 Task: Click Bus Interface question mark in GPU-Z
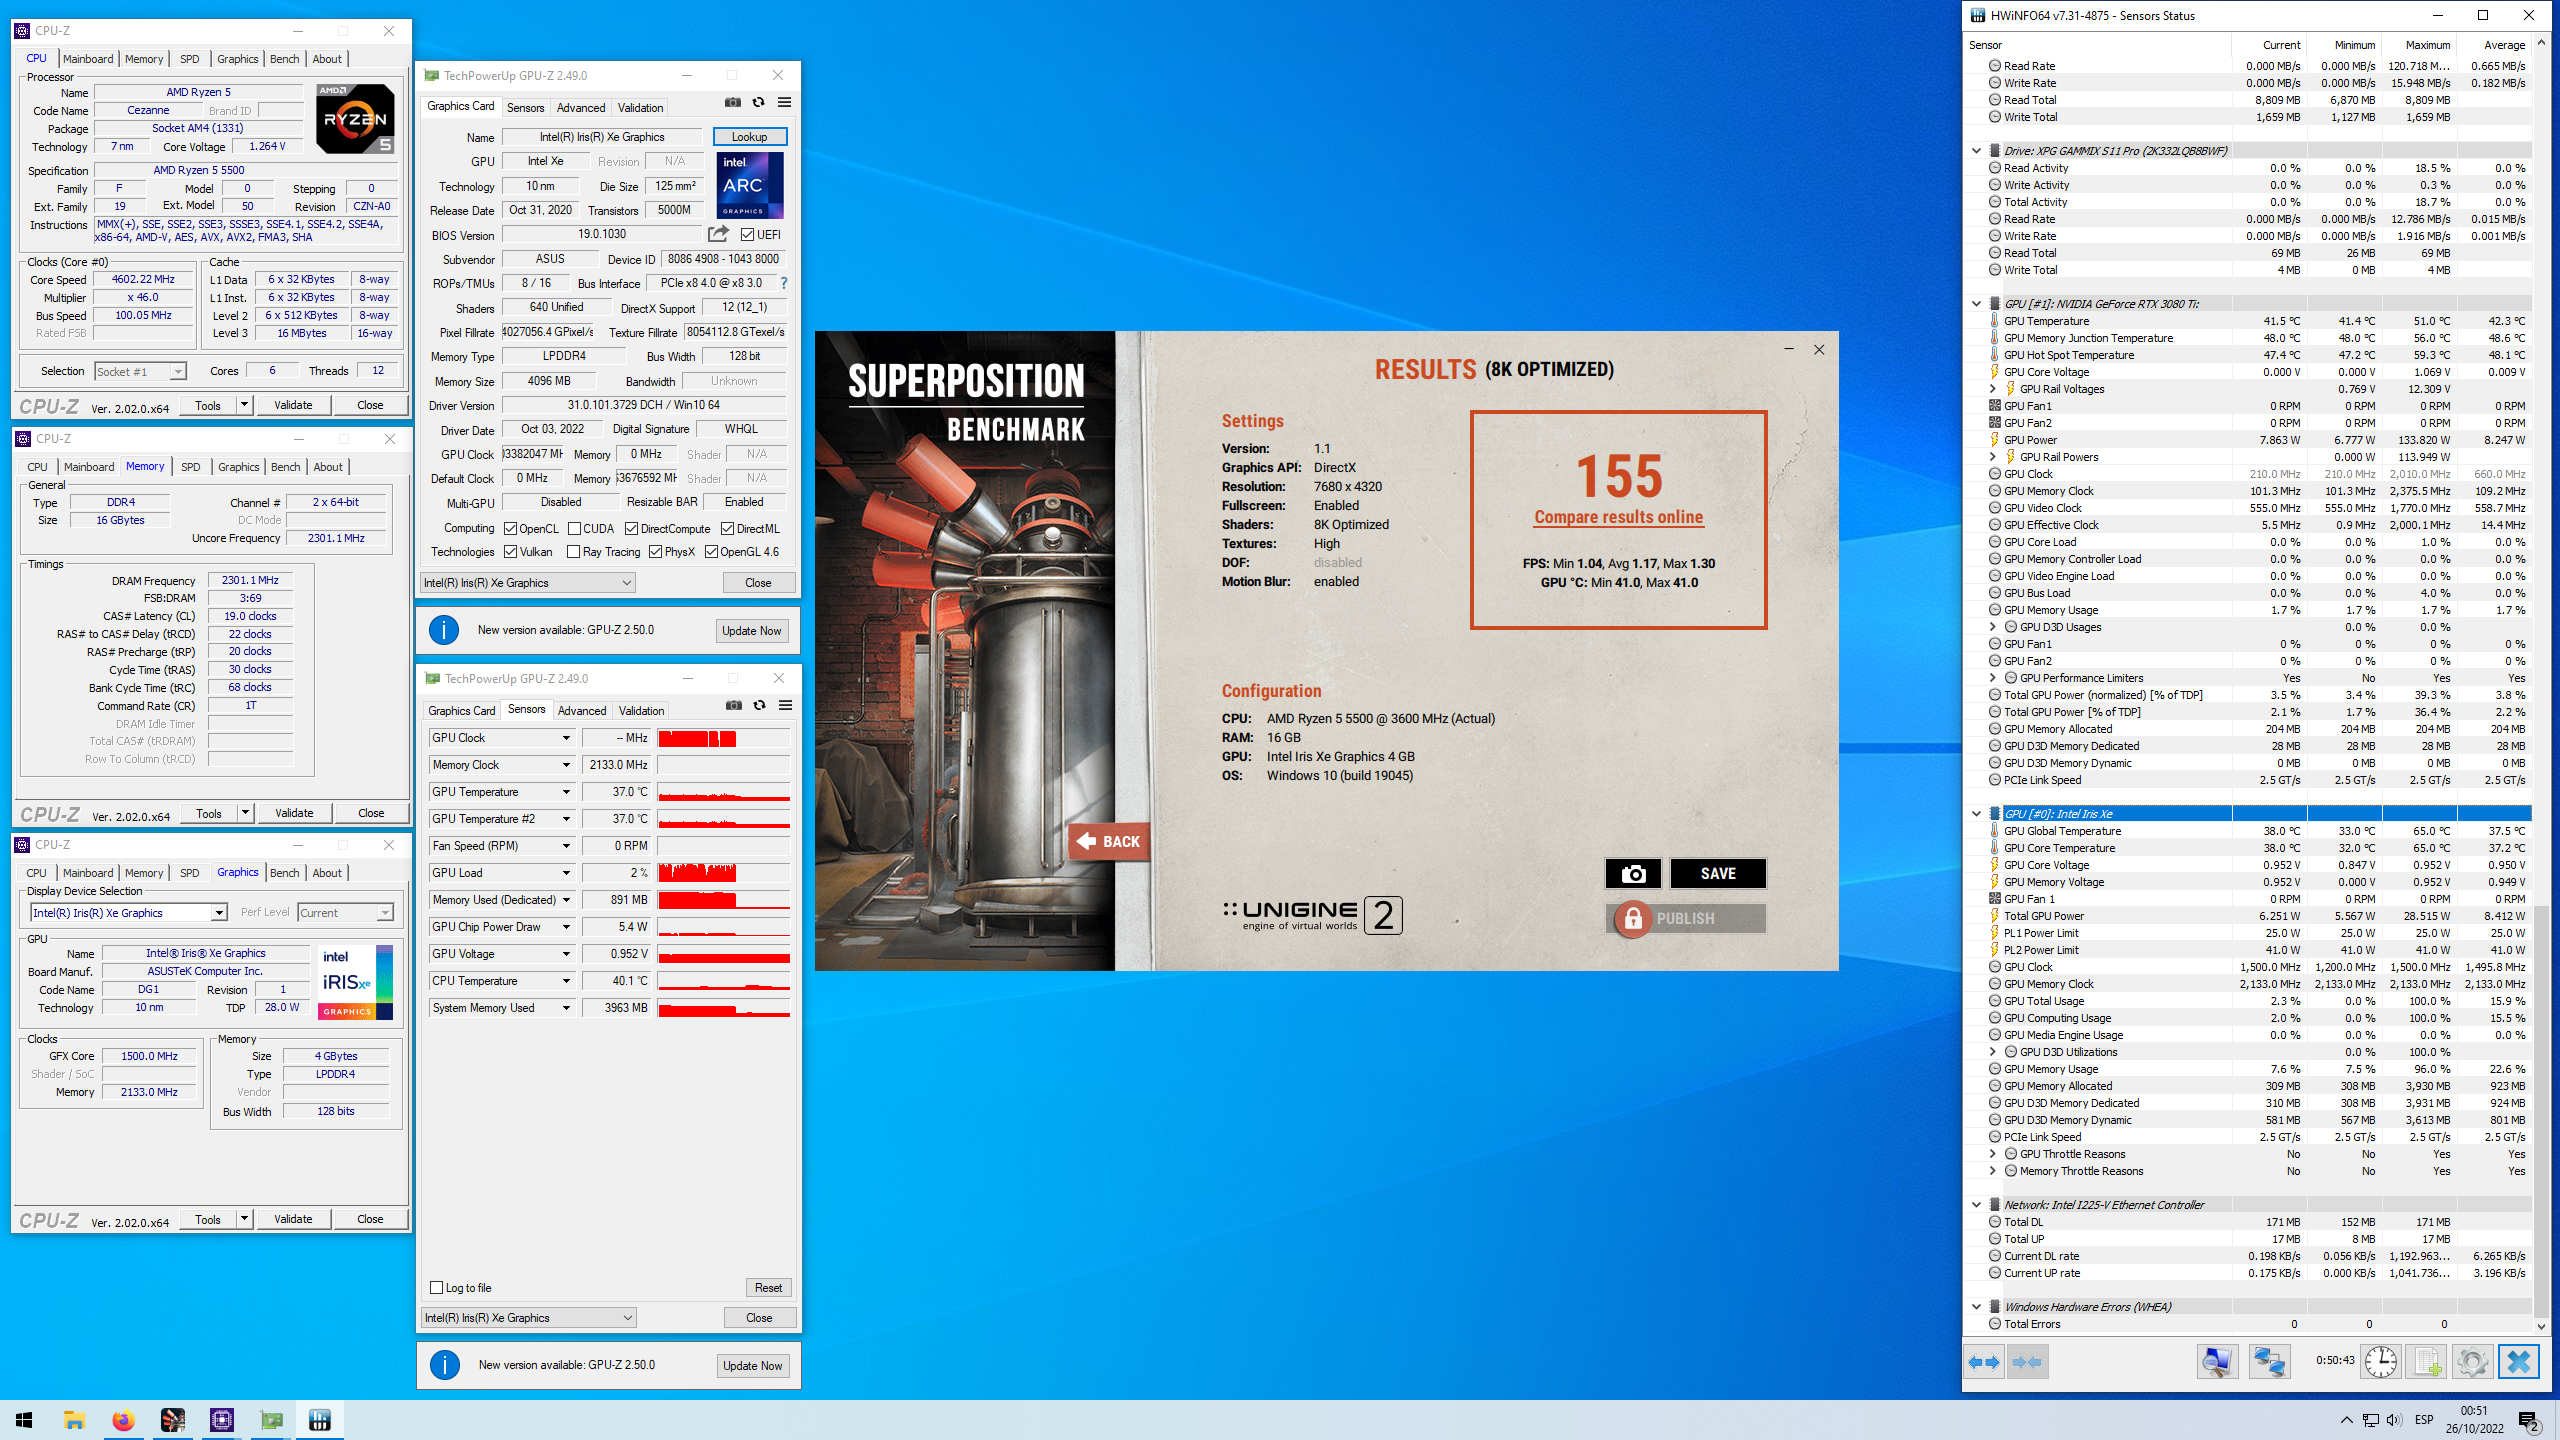[x=784, y=283]
